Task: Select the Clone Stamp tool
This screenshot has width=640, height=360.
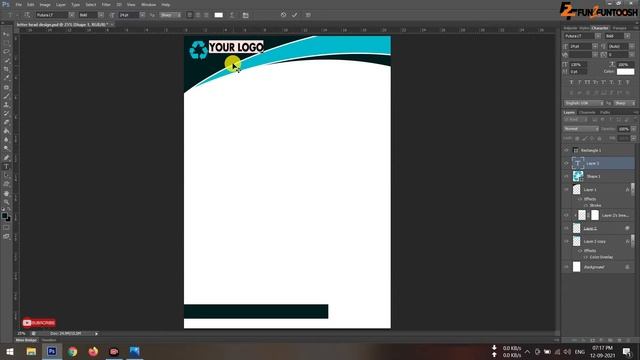Action: (x=6, y=105)
